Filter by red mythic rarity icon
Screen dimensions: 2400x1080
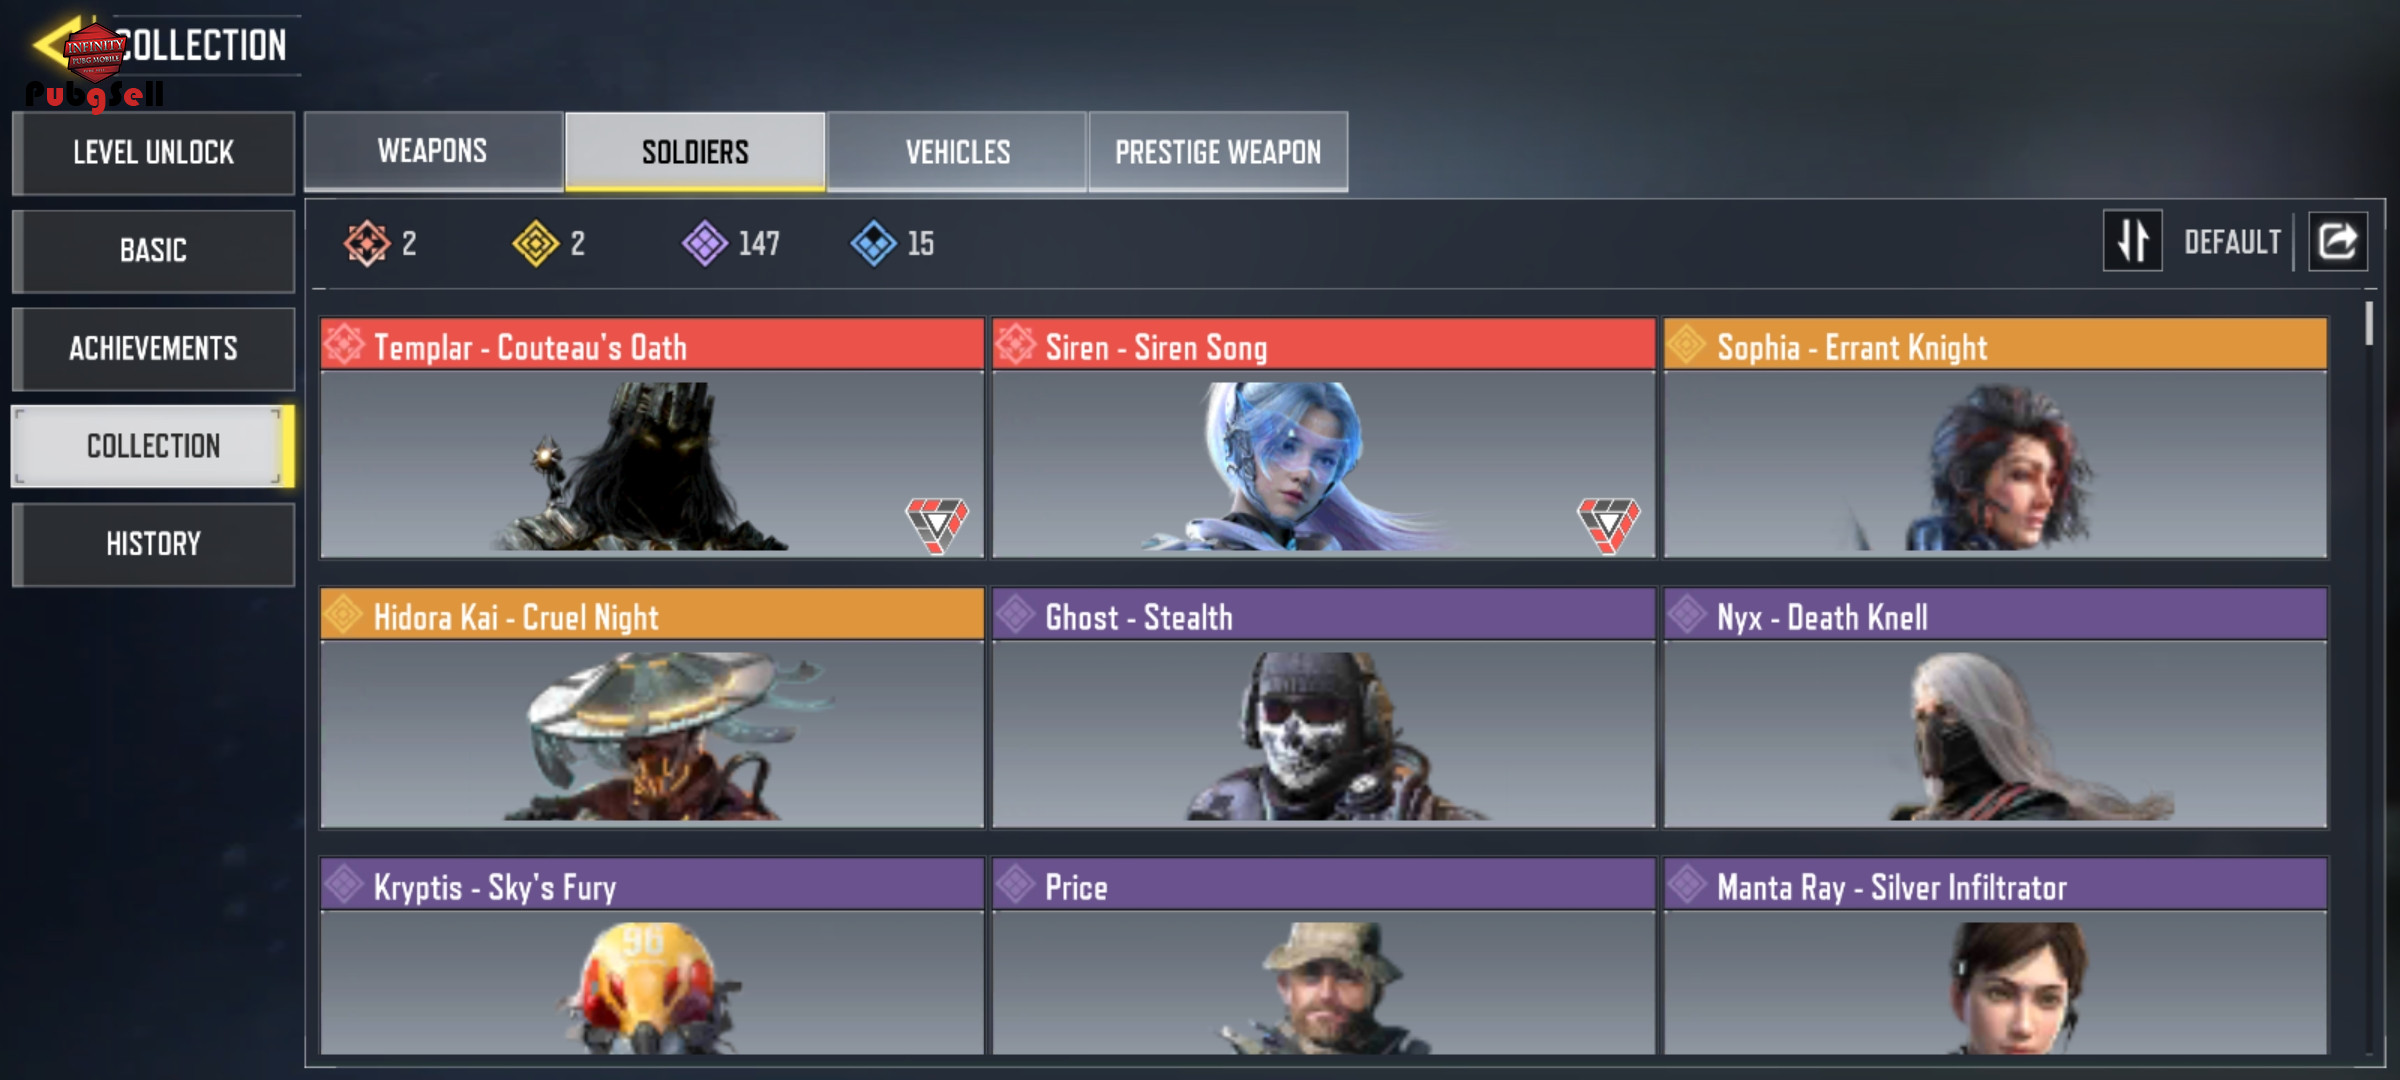[x=367, y=243]
